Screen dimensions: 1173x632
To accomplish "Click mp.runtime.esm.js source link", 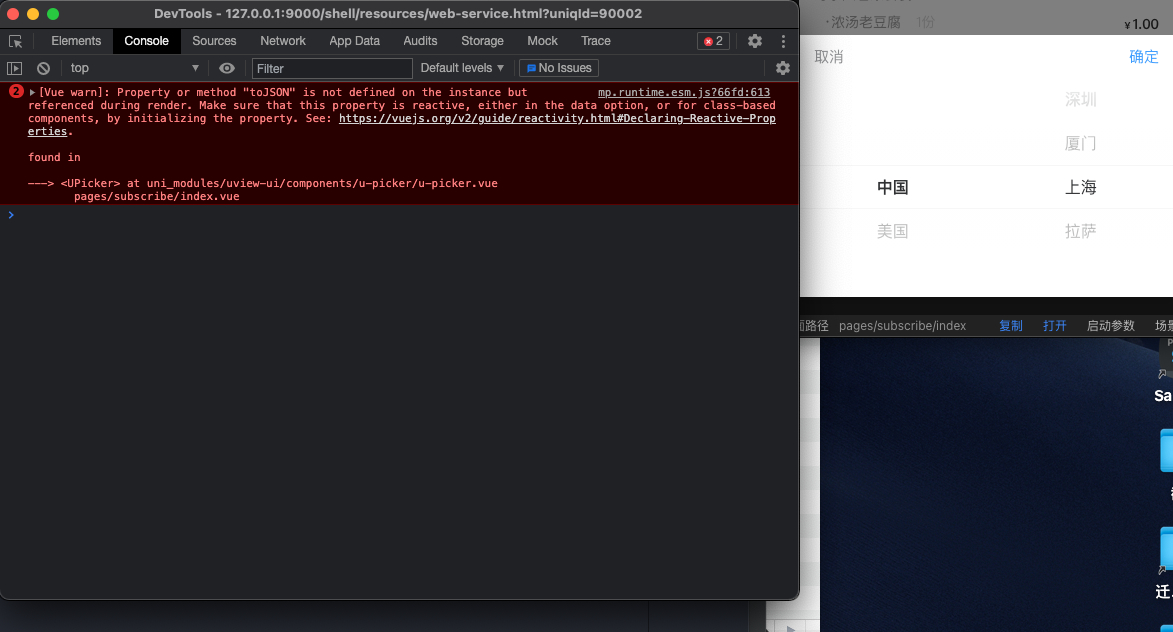I will [683, 92].
